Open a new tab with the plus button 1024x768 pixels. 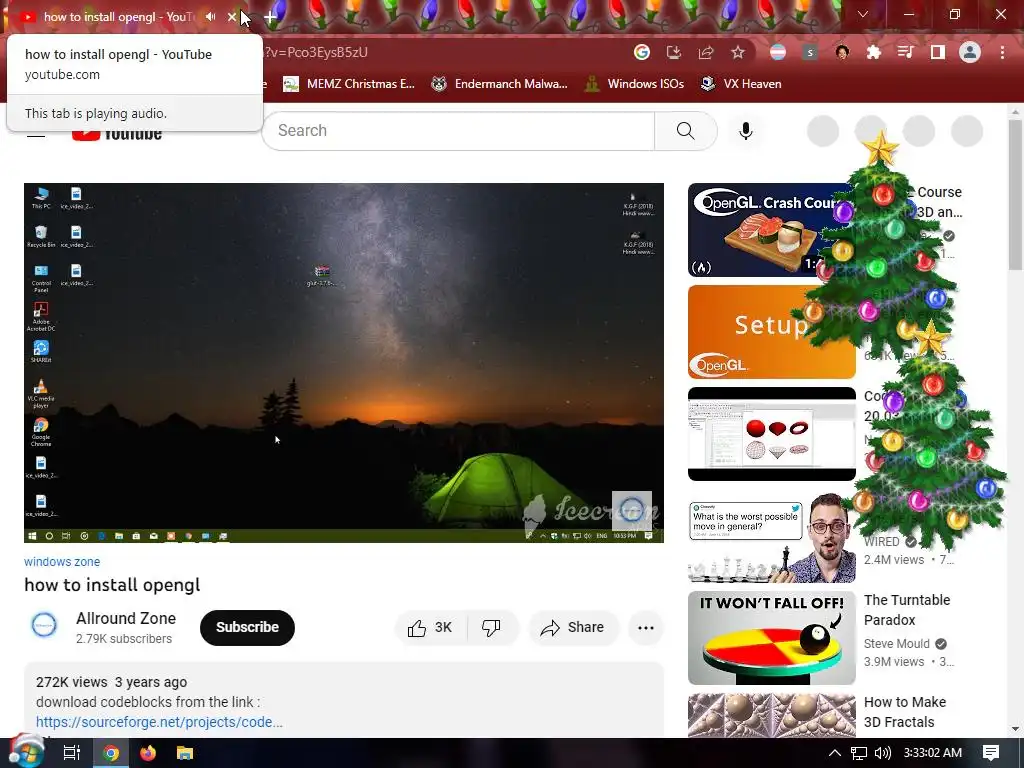tap(270, 17)
